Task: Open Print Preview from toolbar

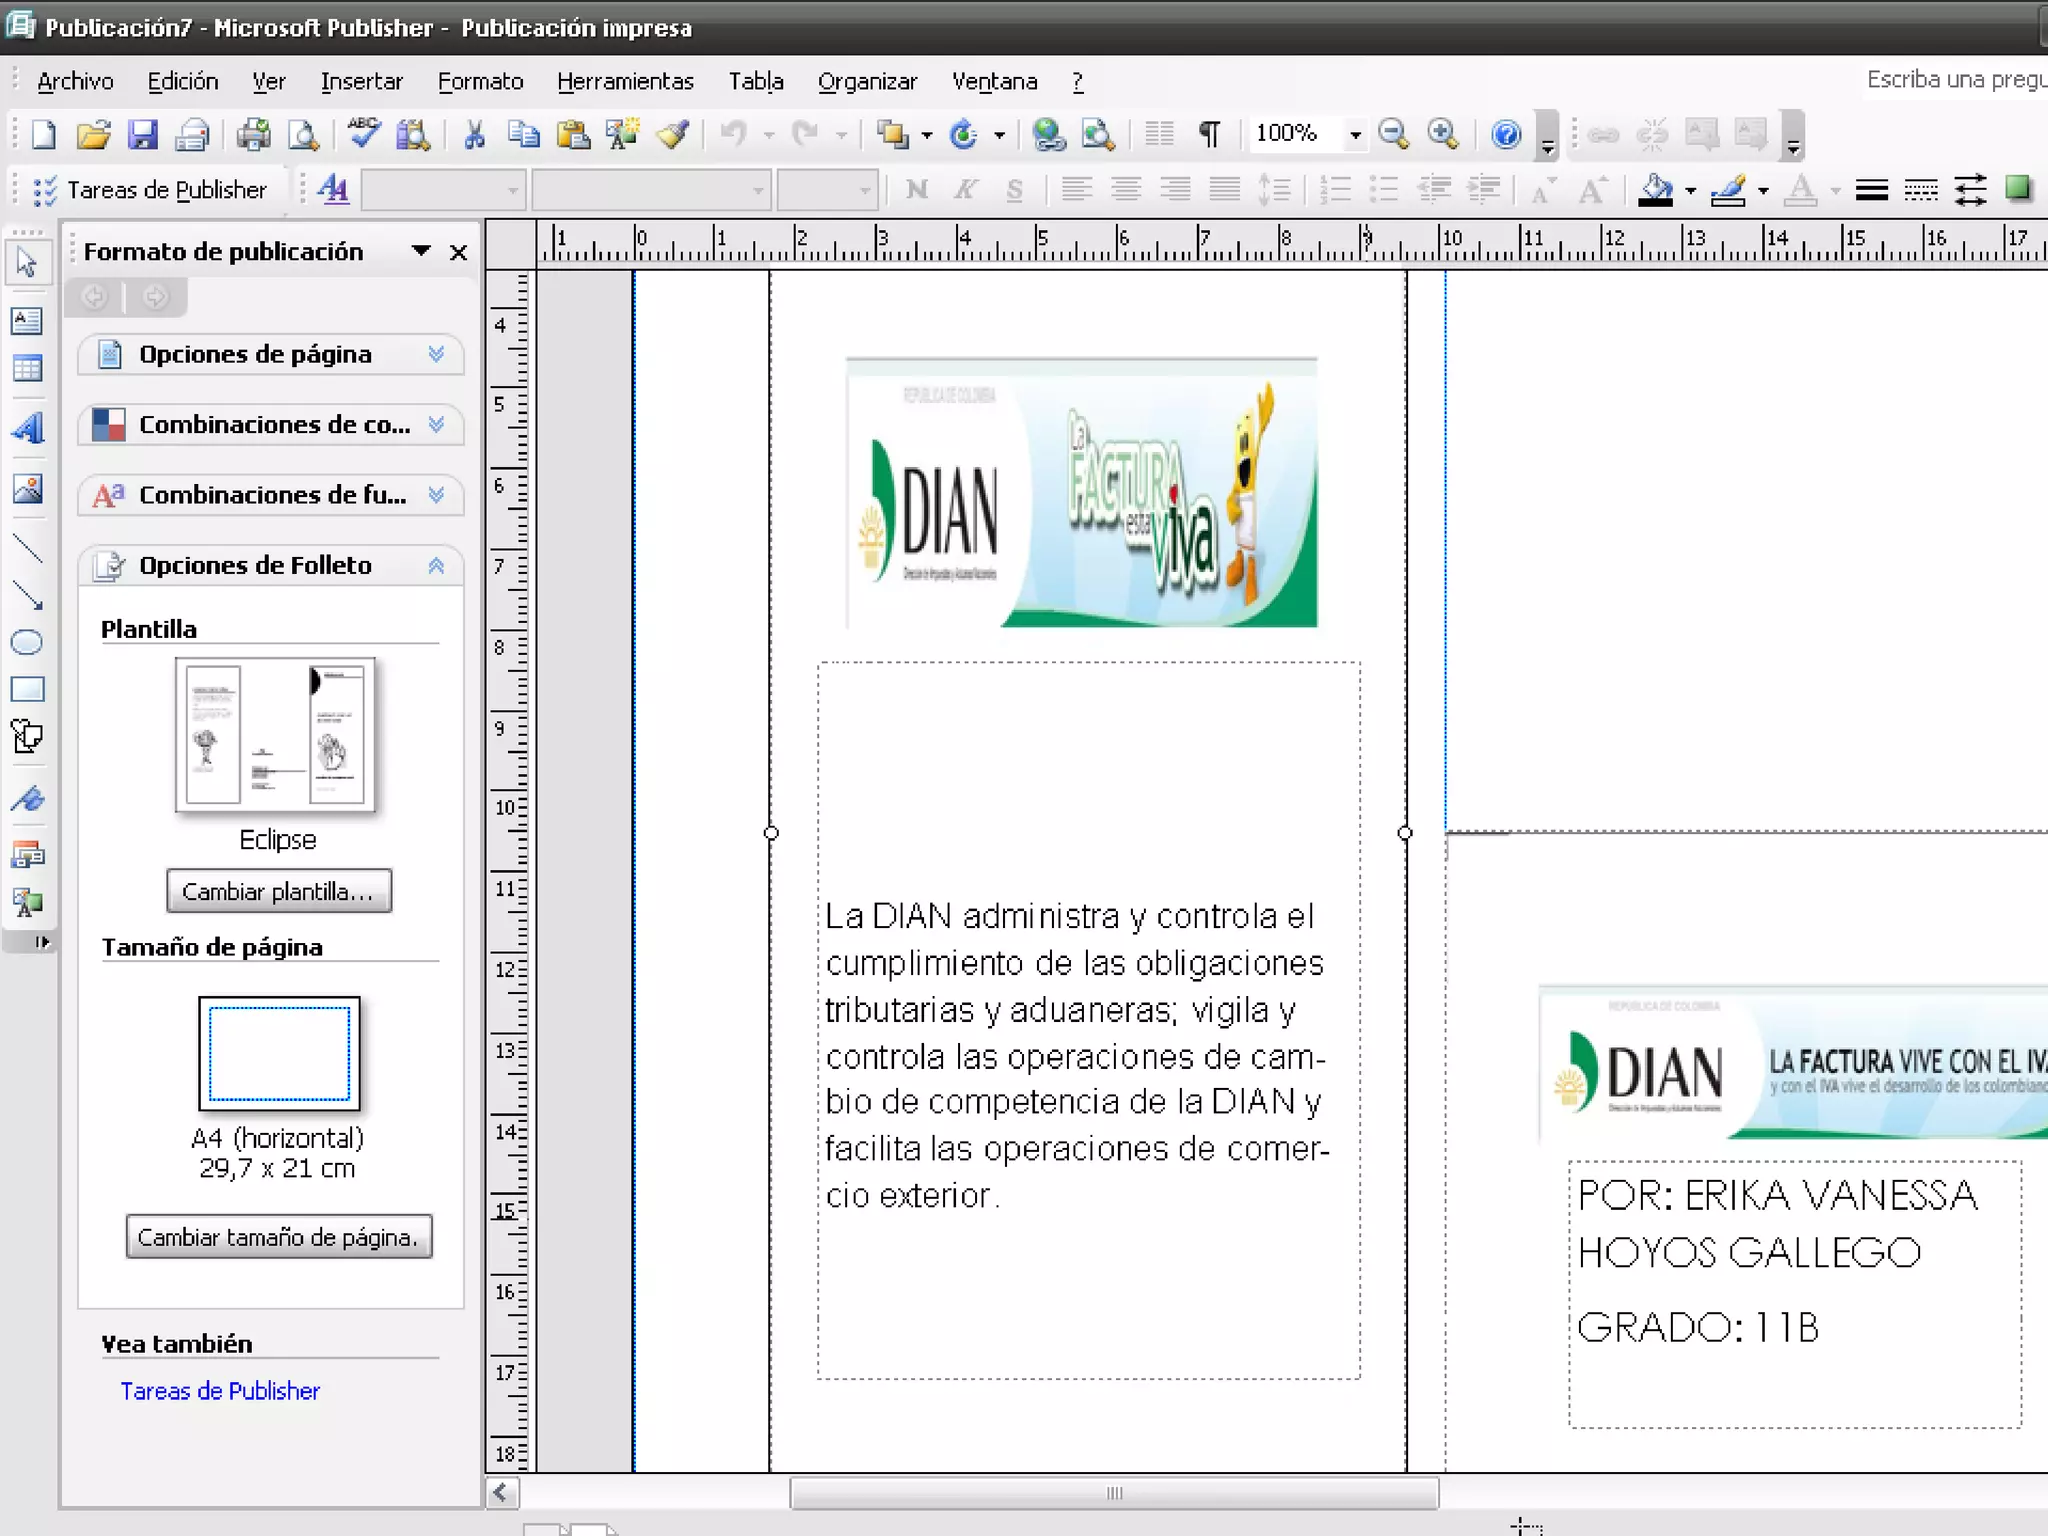Action: click(x=303, y=134)
